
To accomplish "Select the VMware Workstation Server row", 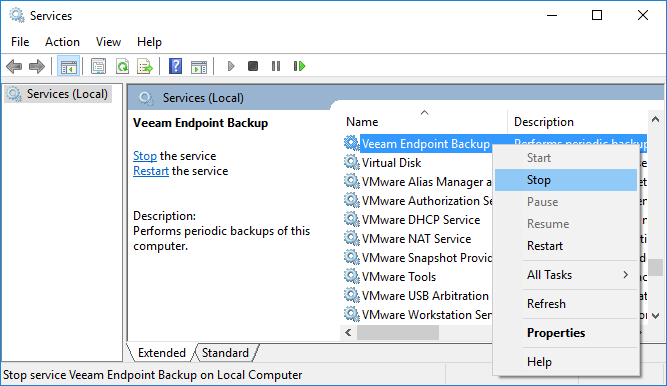I will [x=418, y=315].
